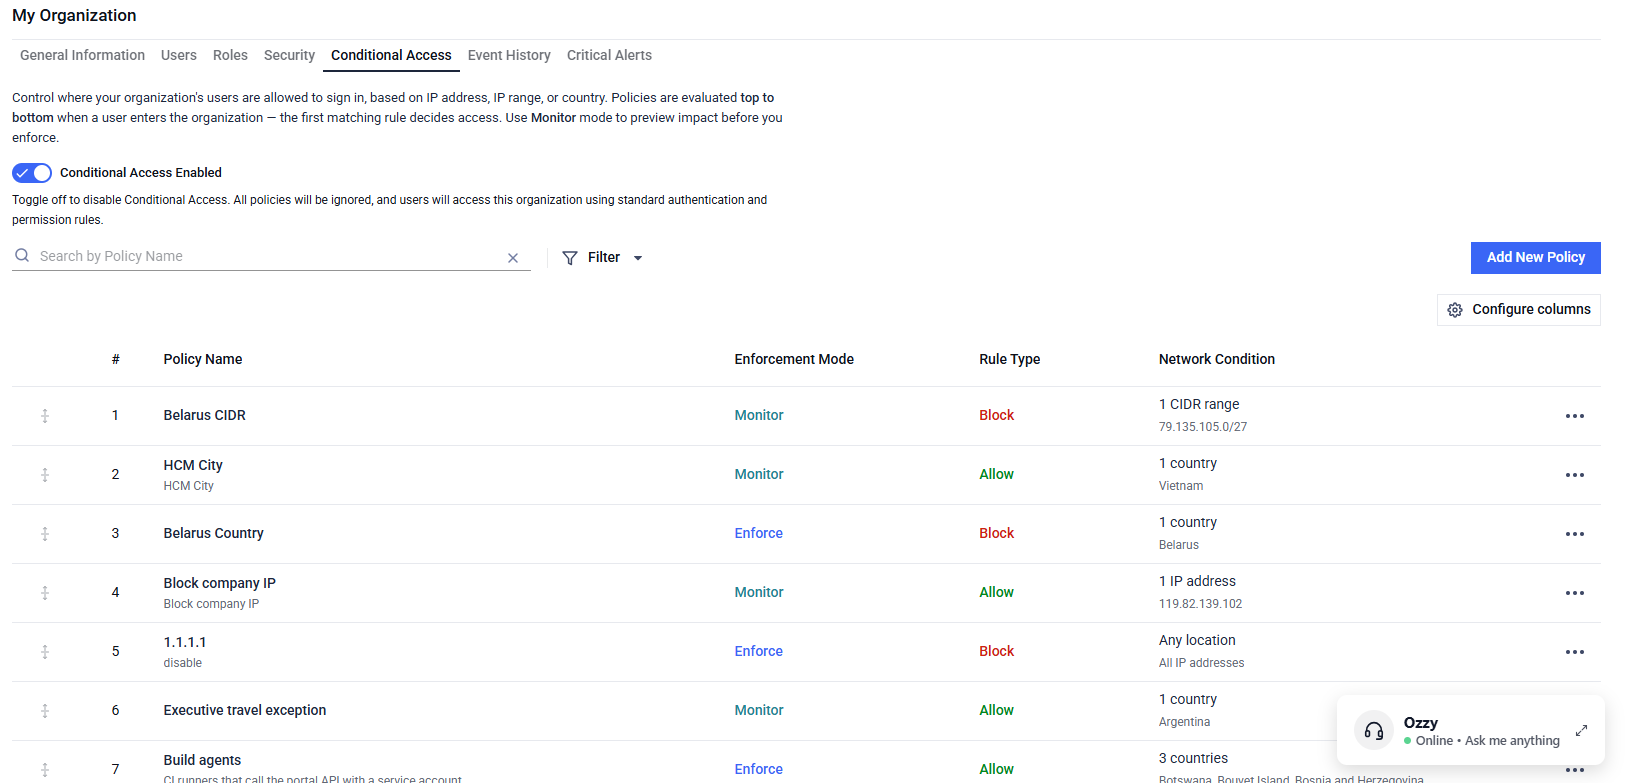Click the Monitor mode for Block company IP
The image size is (1625, 783).
click(x=759, y=592)
